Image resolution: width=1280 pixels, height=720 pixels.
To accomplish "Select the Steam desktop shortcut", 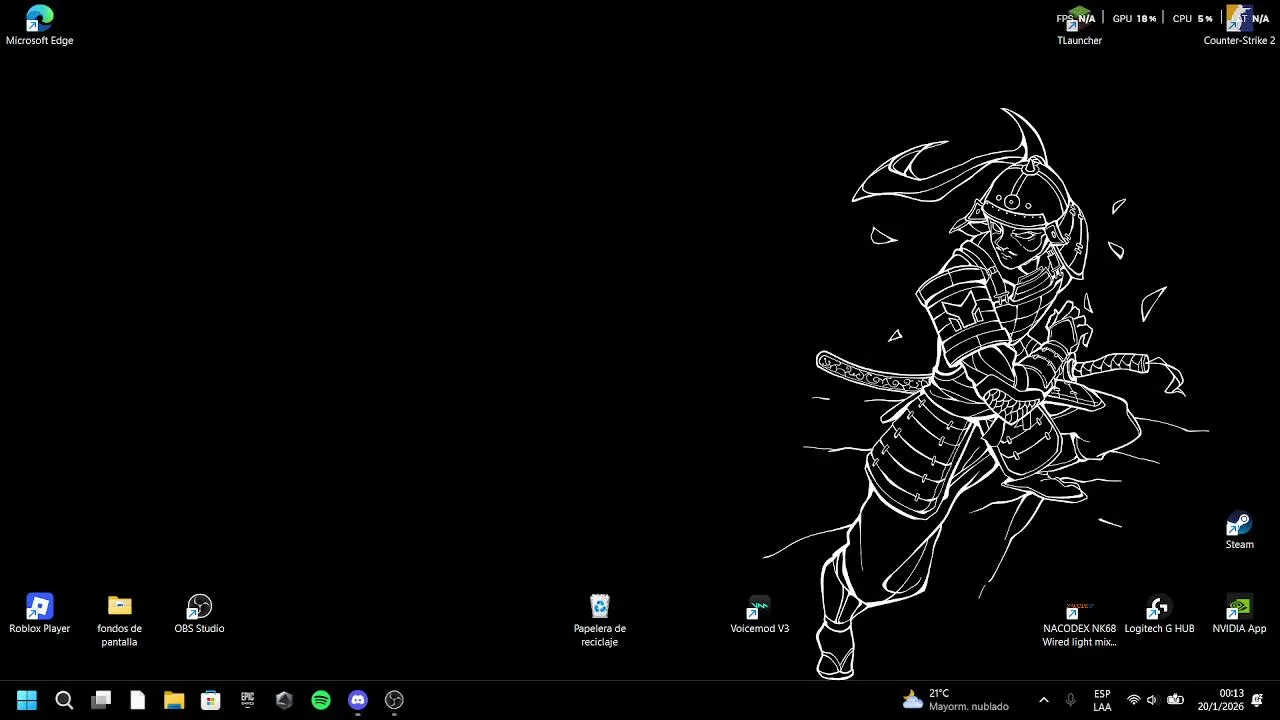I will pyautogui.click(x=1239, y=531).
